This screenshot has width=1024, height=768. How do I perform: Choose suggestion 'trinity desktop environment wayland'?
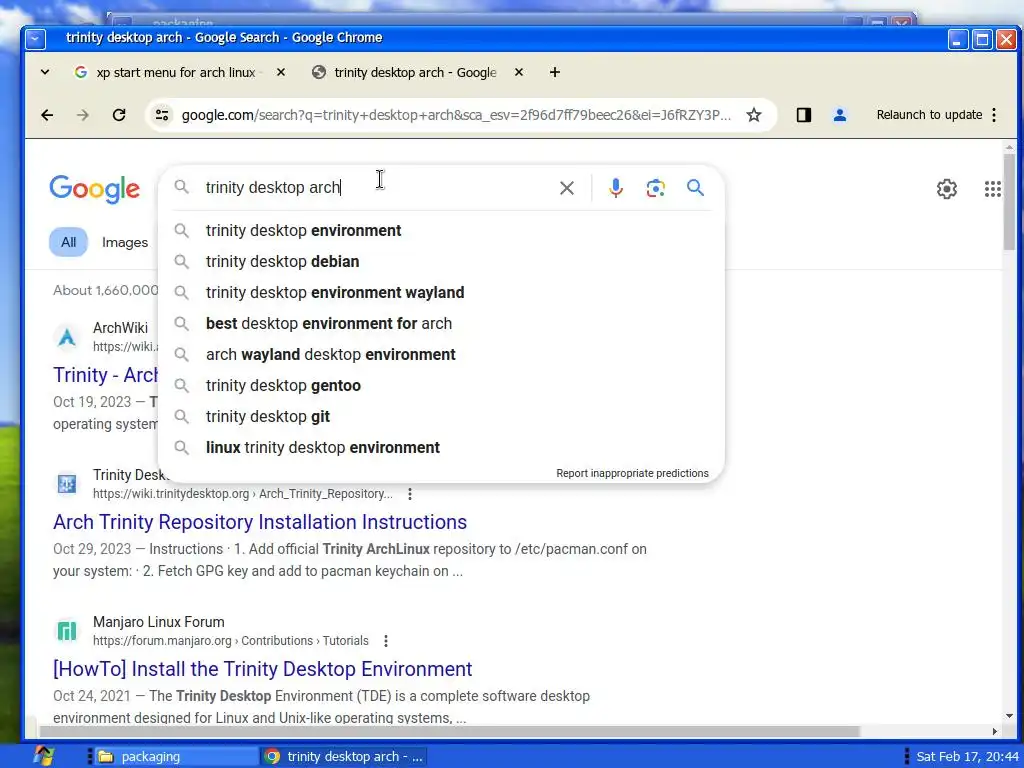(x=441, y=293)
